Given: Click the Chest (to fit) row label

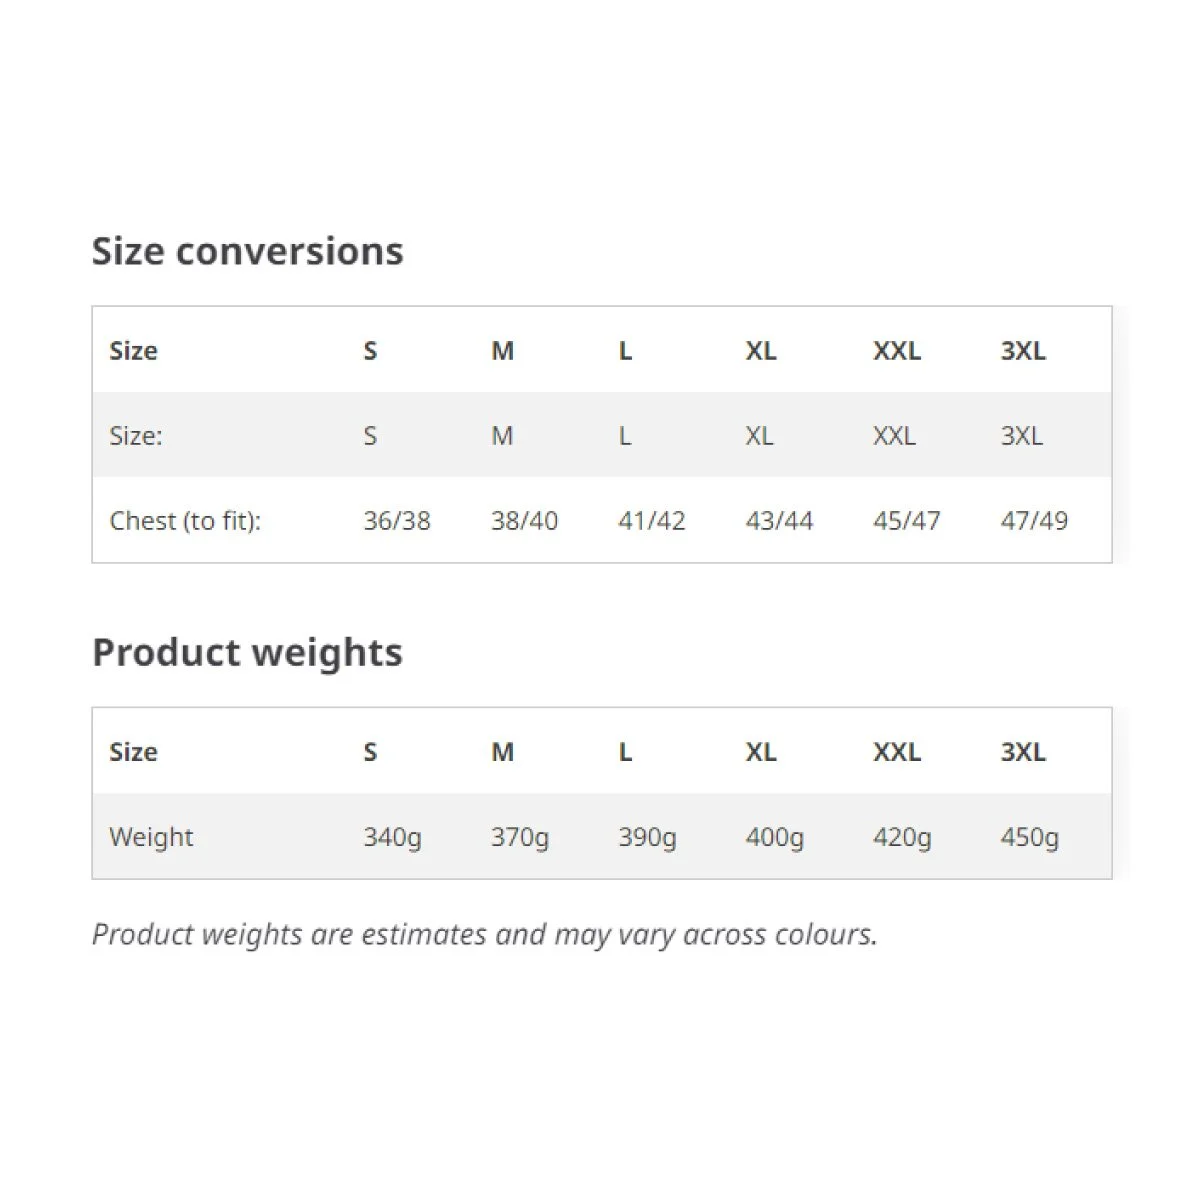Looking at the screenshot, I should coord(185,521).
